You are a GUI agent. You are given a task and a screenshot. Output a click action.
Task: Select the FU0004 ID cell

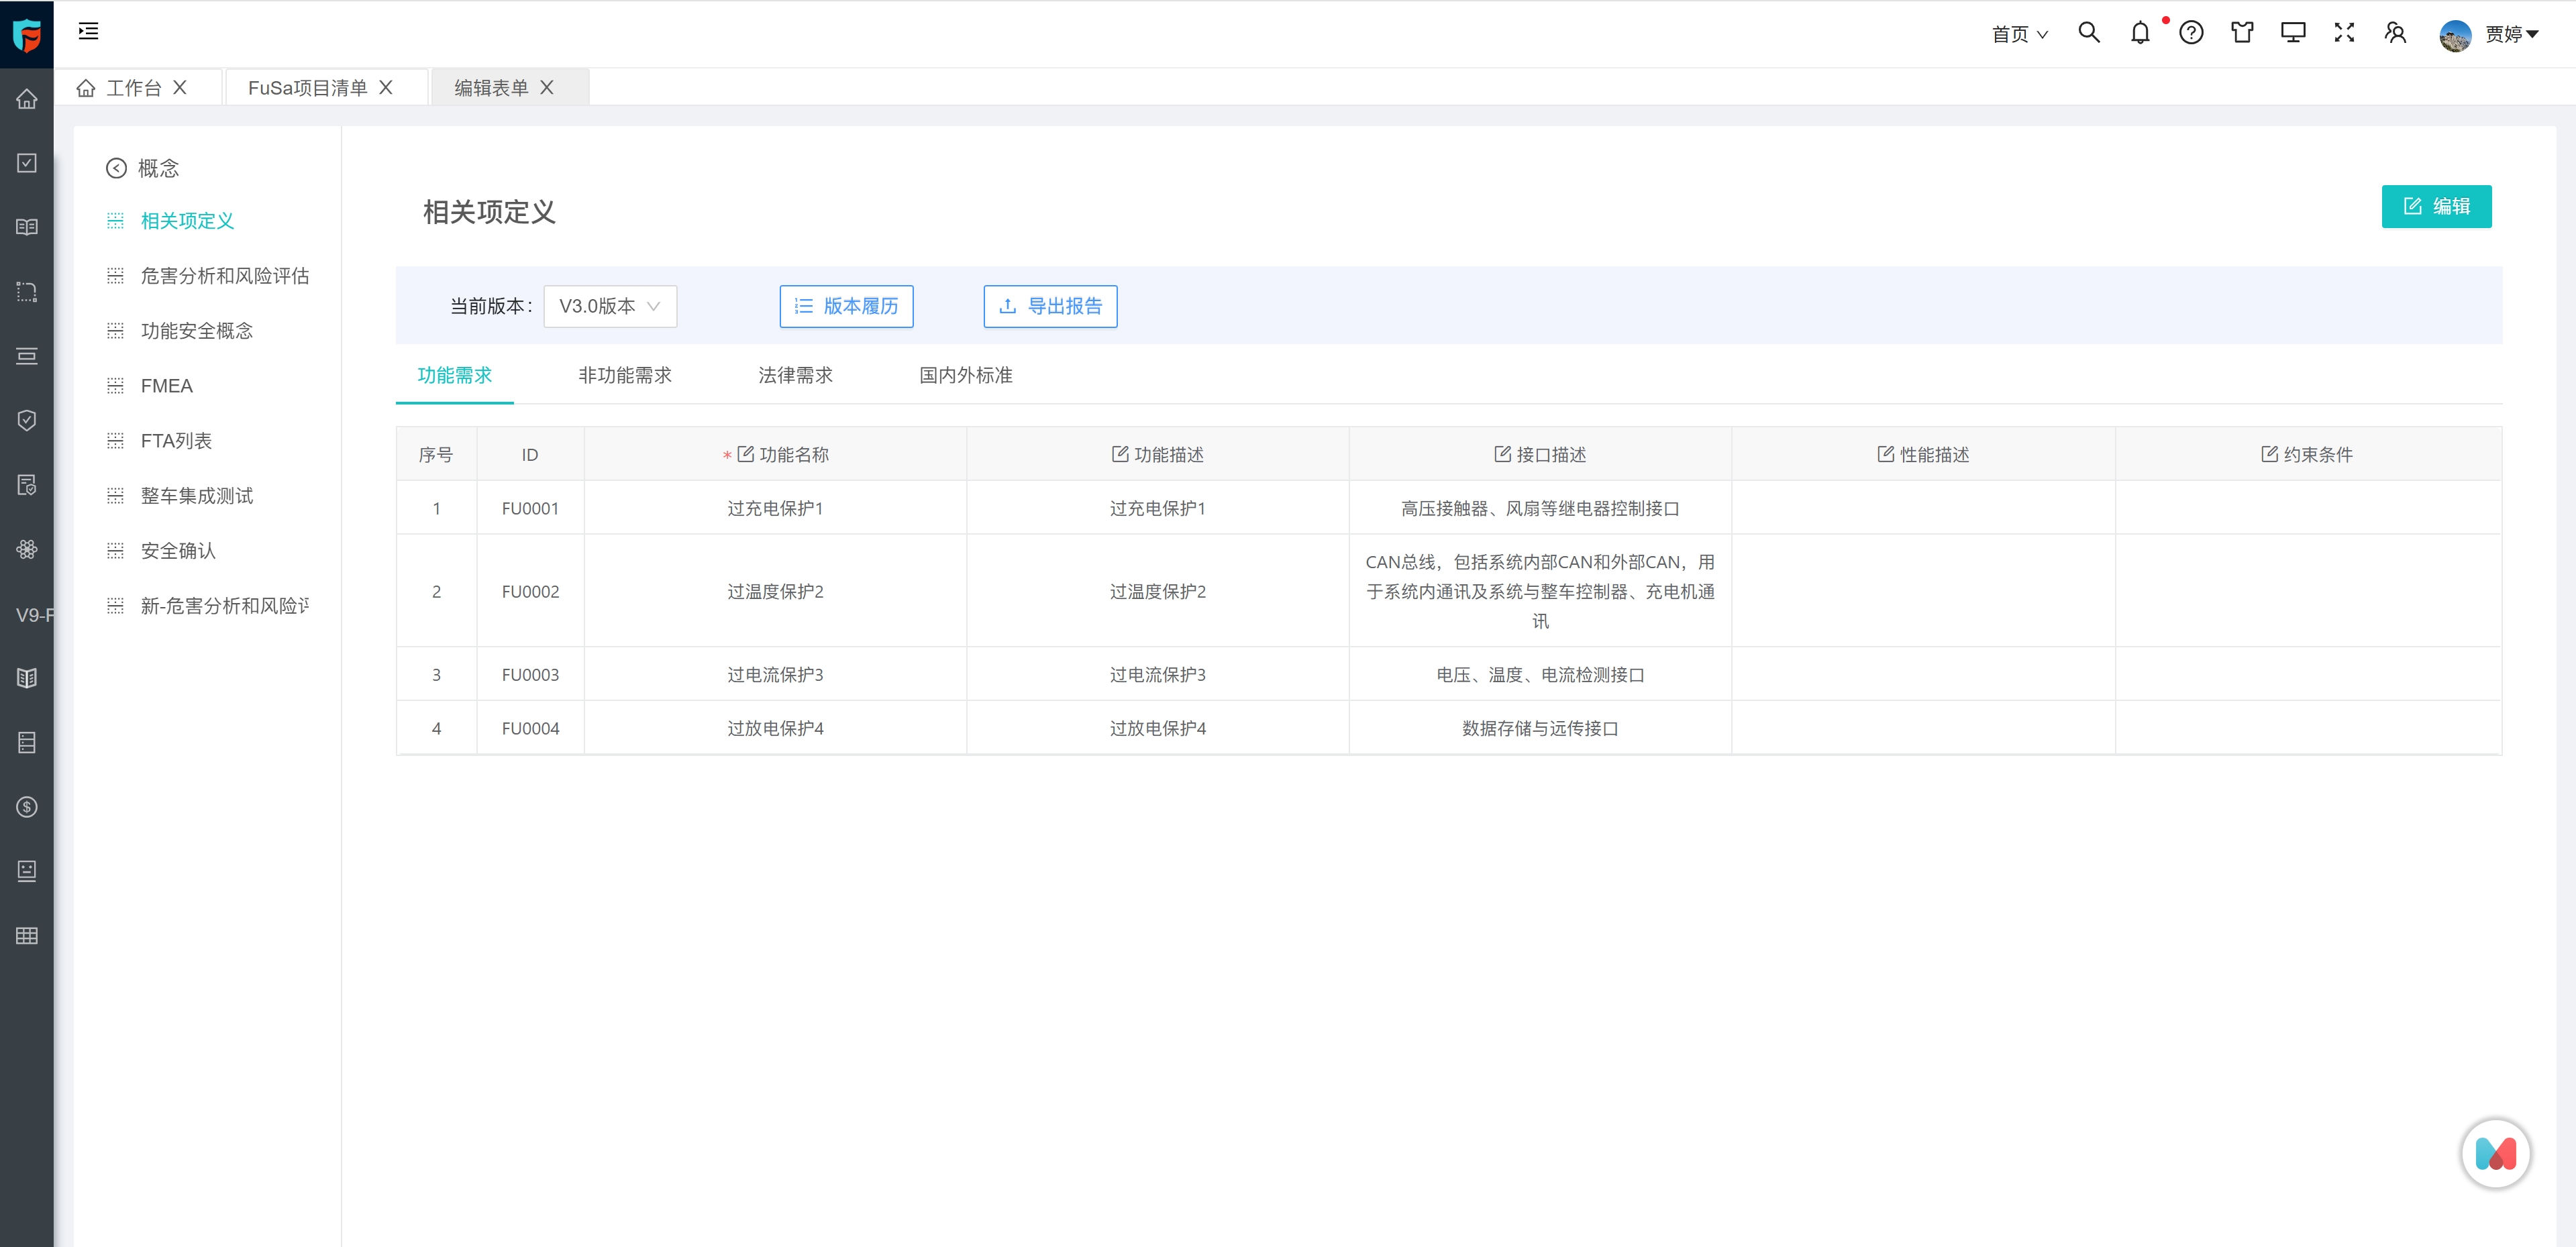point(530,728)
